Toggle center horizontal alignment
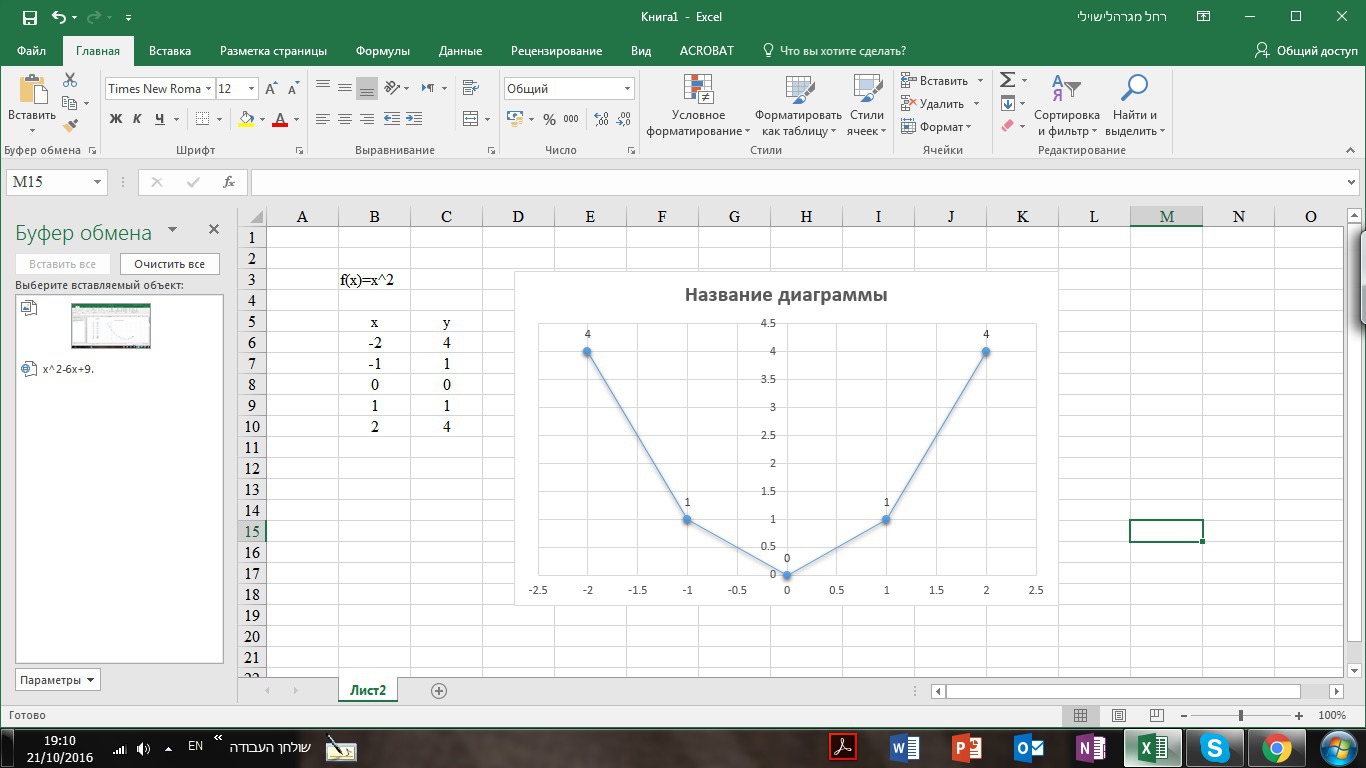The height and width of the screenshot is (768, 1366). point(345,119)
